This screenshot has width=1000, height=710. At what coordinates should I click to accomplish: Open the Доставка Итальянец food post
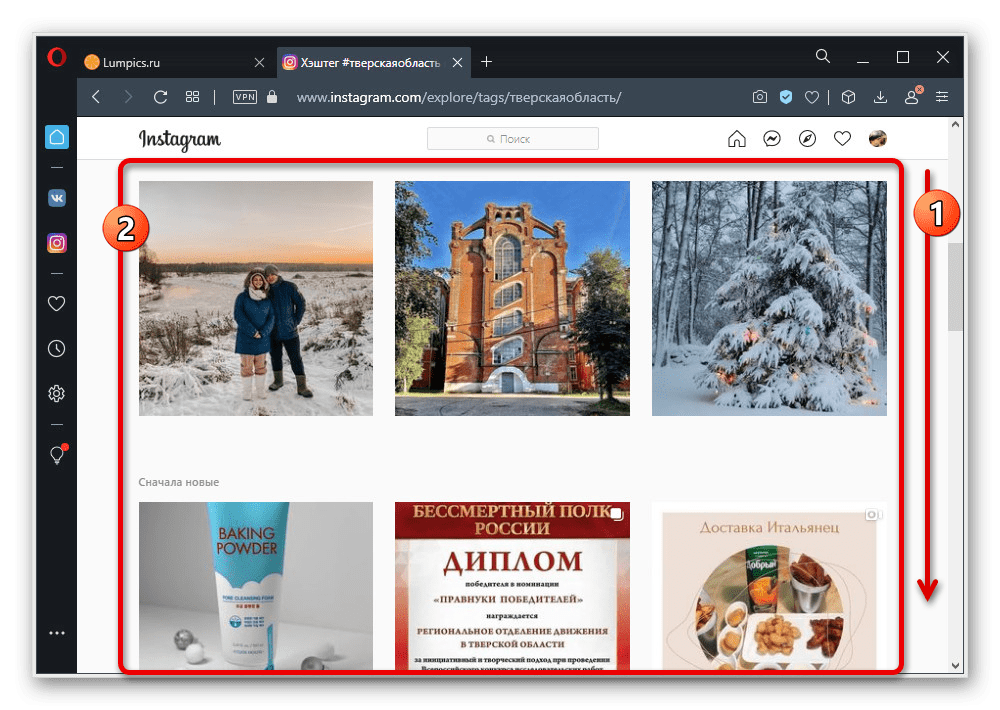pos(769,586)
